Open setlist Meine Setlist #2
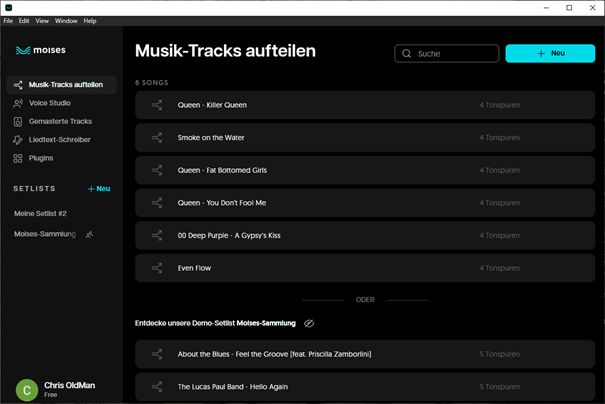605x404 pixels. 40,213
